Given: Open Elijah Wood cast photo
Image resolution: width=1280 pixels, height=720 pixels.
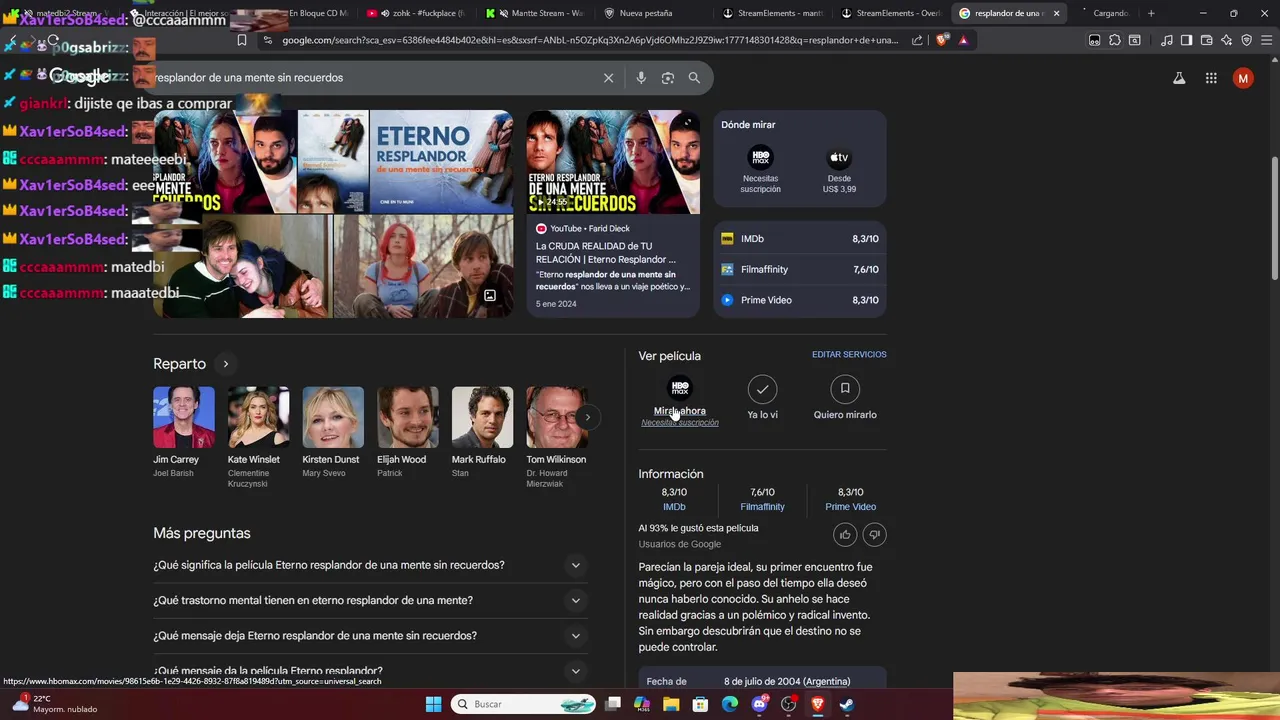Looking at the screenshot, I should click(407, 417).
